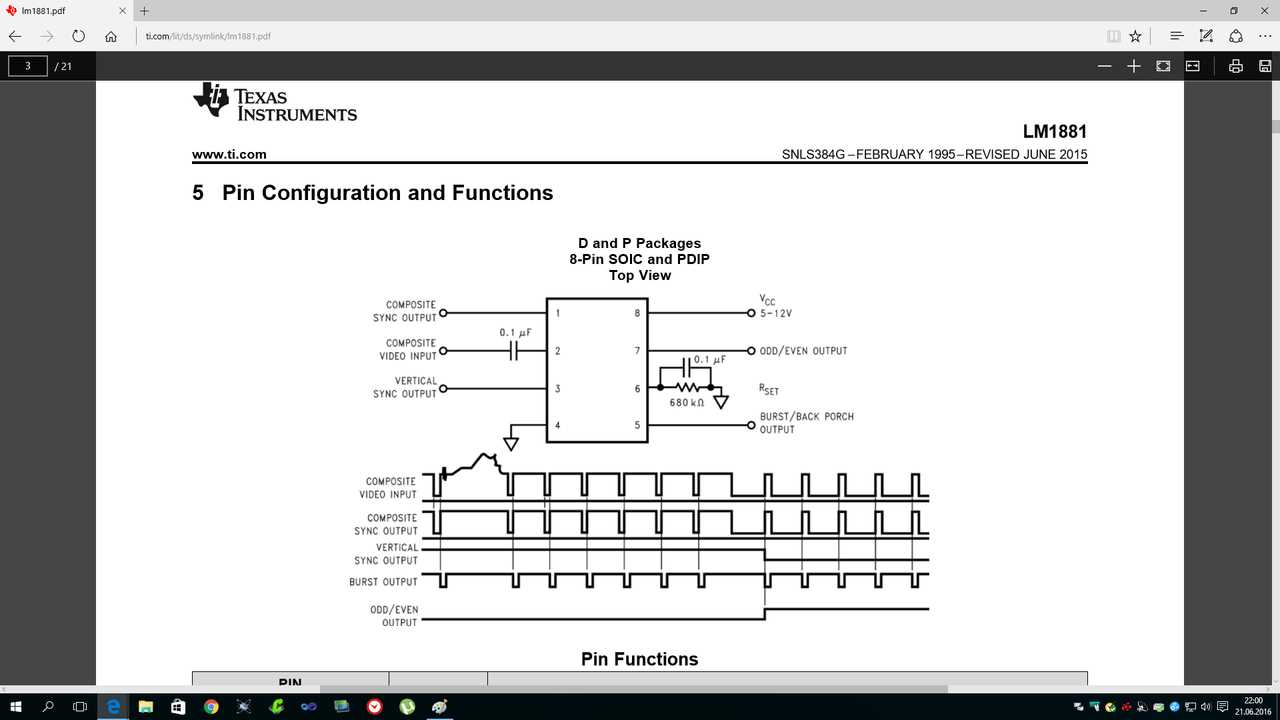
Task: Click the '5-12V' VCC label
Action: point(776,313)
